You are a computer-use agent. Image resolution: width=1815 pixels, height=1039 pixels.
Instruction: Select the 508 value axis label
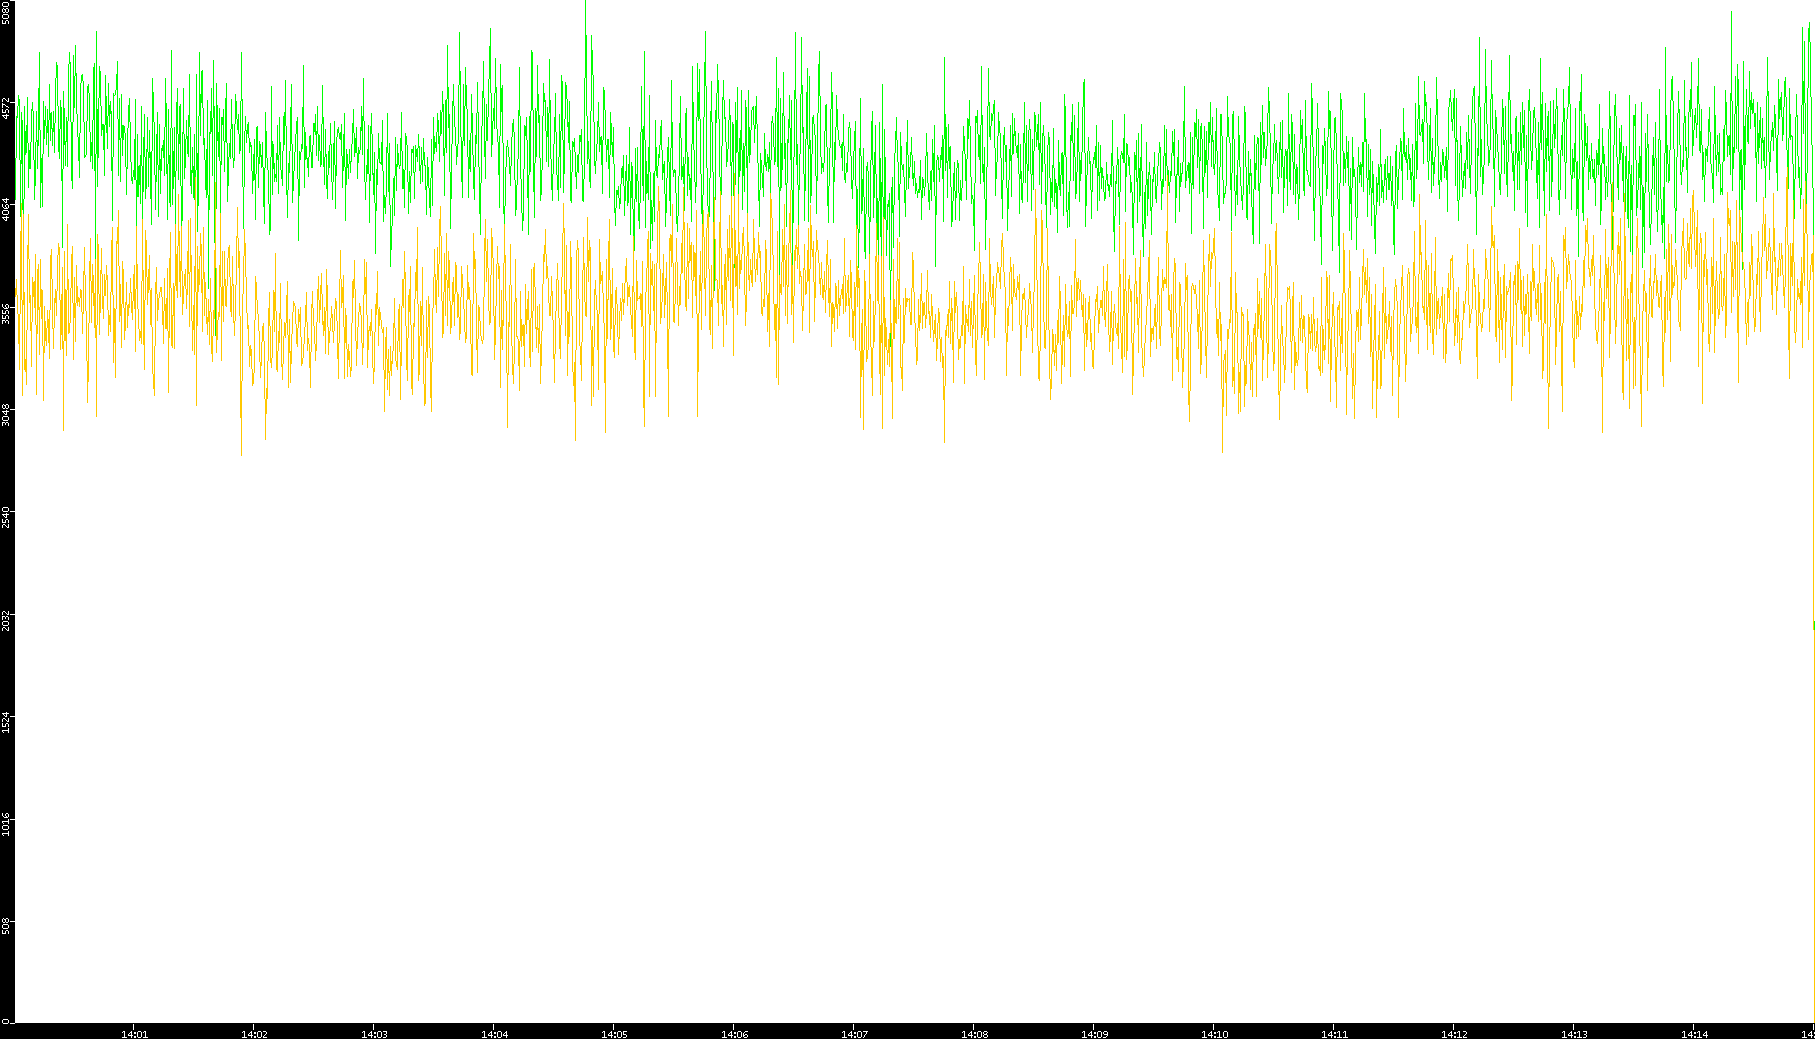pyautogui.click(x=6, y=925)
